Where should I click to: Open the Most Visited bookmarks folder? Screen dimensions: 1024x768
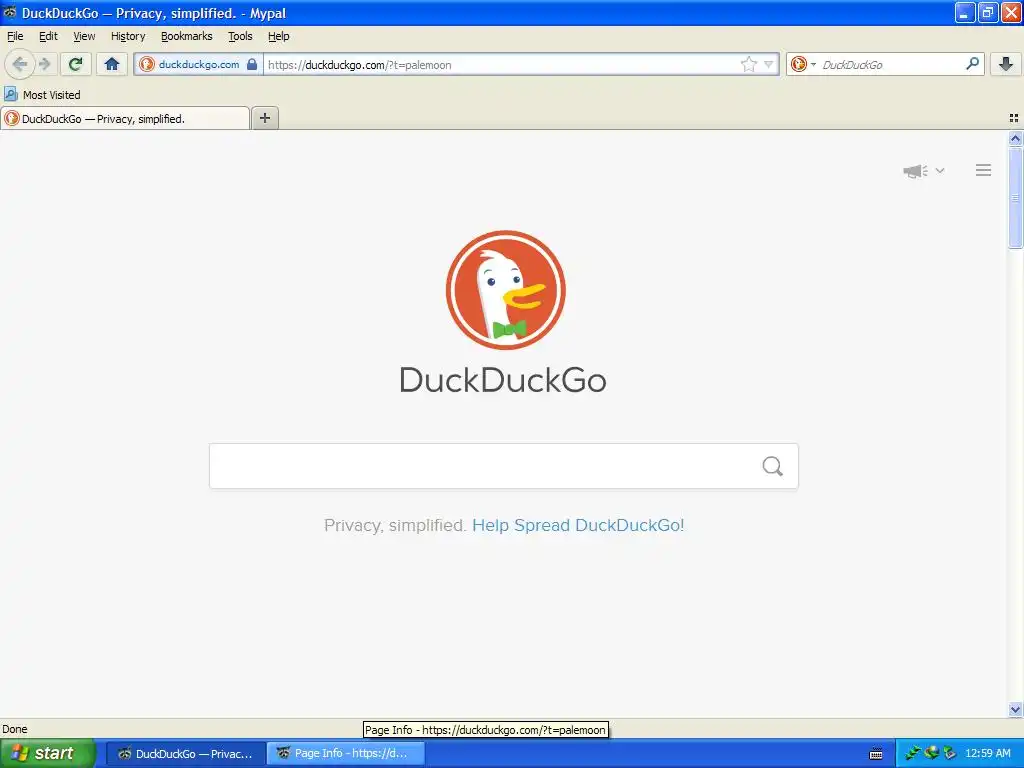(x=42, y=95)
